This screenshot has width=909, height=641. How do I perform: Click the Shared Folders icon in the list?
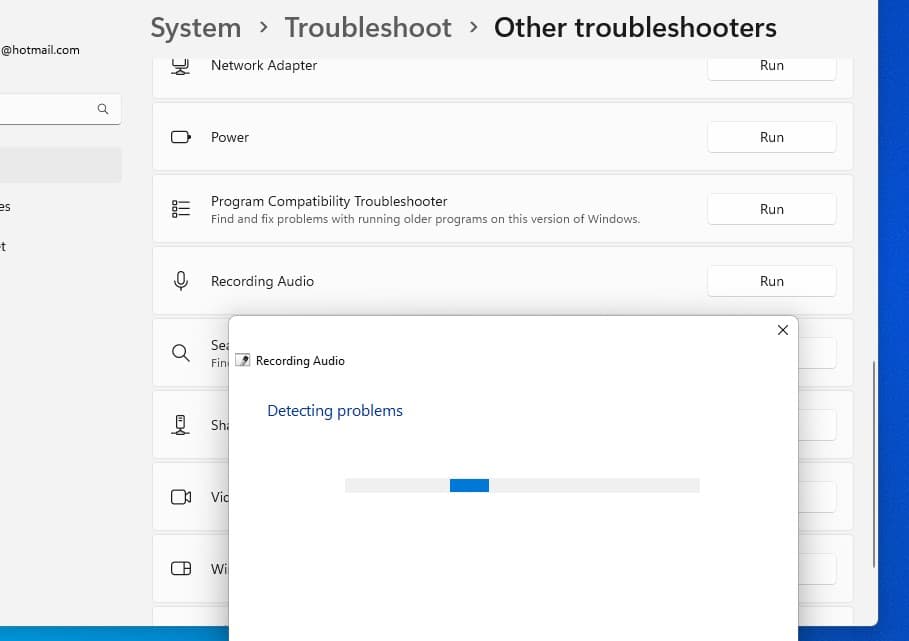point(181,425)
